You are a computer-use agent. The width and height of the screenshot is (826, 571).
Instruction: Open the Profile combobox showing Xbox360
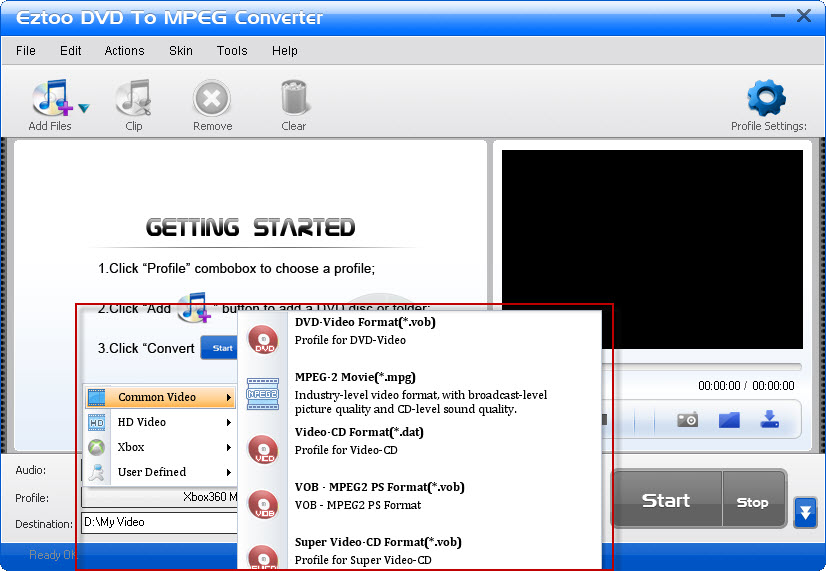(x=160, y=497)
